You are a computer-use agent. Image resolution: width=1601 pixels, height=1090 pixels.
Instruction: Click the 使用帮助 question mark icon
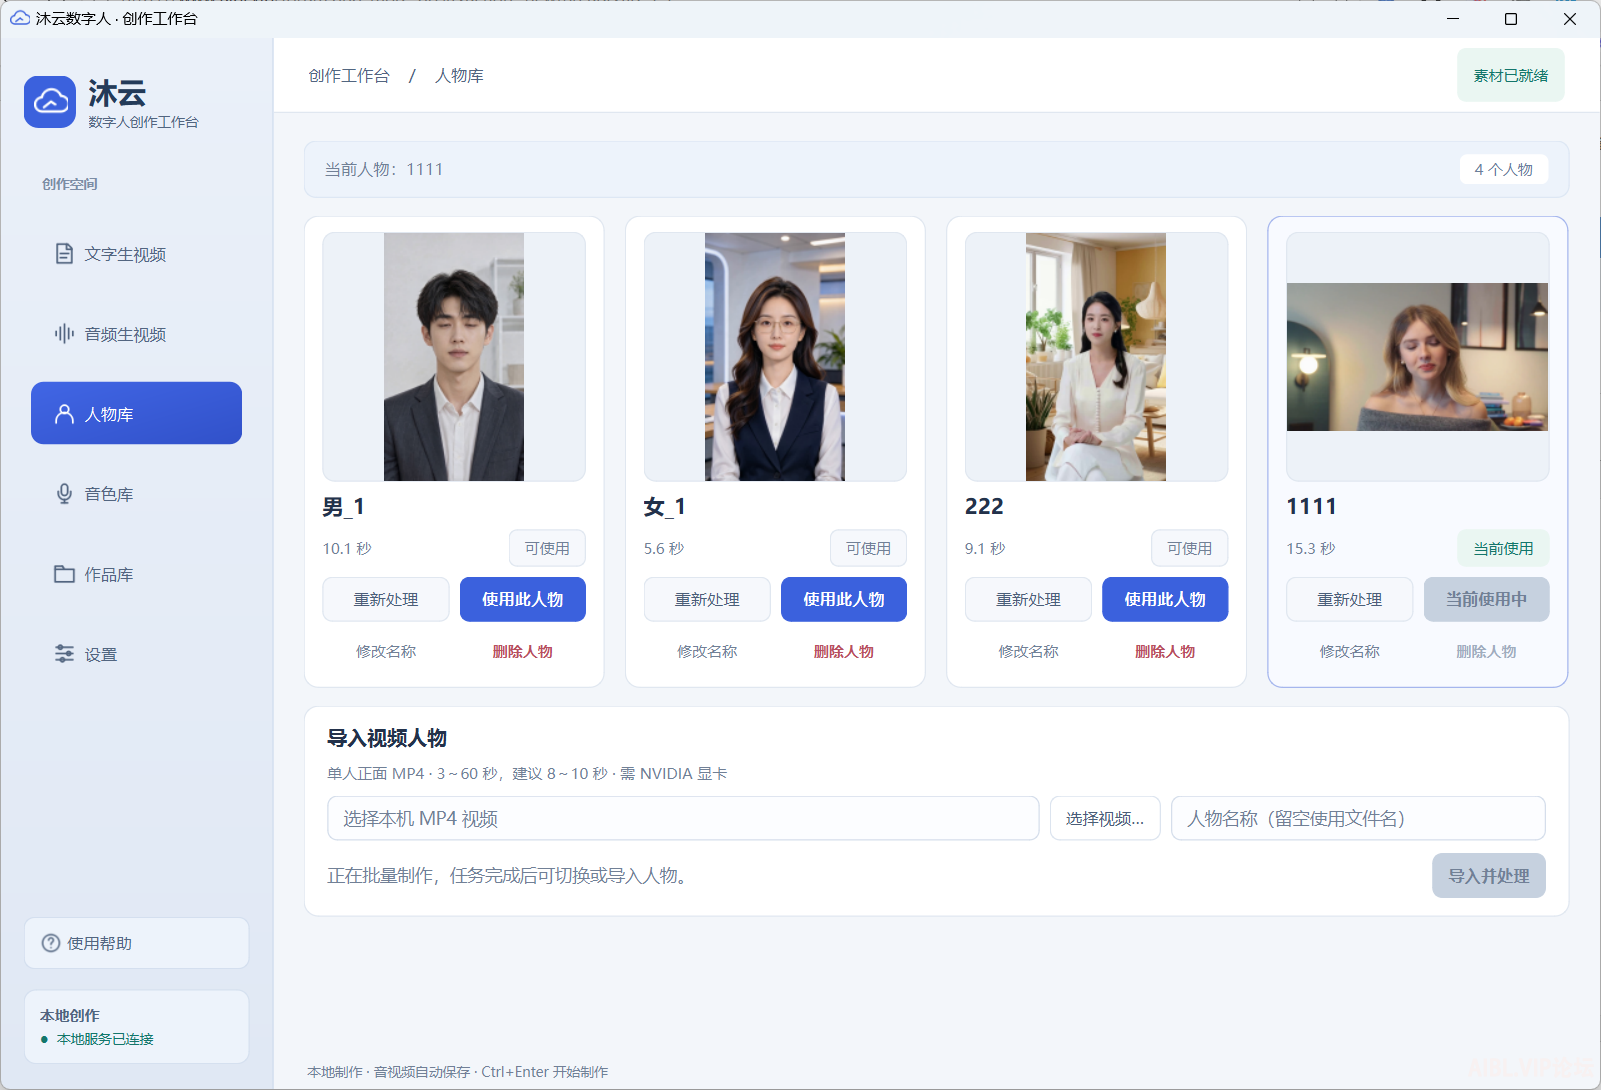click(51, 943)
